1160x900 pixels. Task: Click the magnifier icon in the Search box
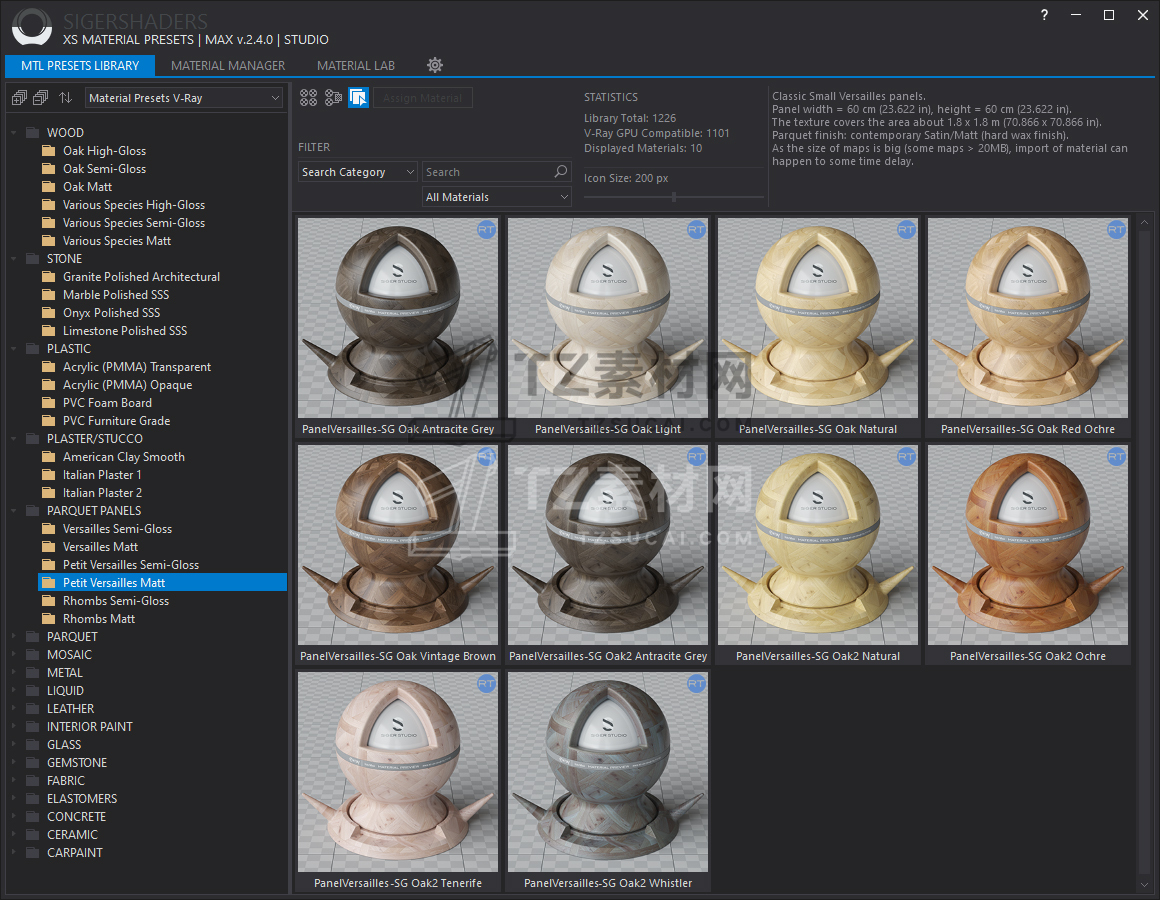(561, 172)
